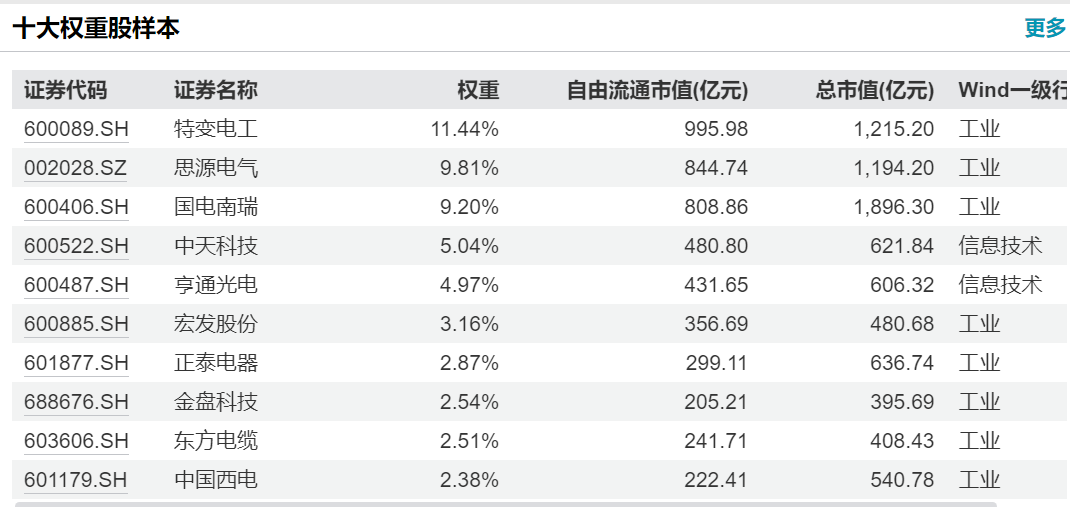Open stock code 601877.SH
This screenshot has width=1070, height=507.
(x=76, y=363)
